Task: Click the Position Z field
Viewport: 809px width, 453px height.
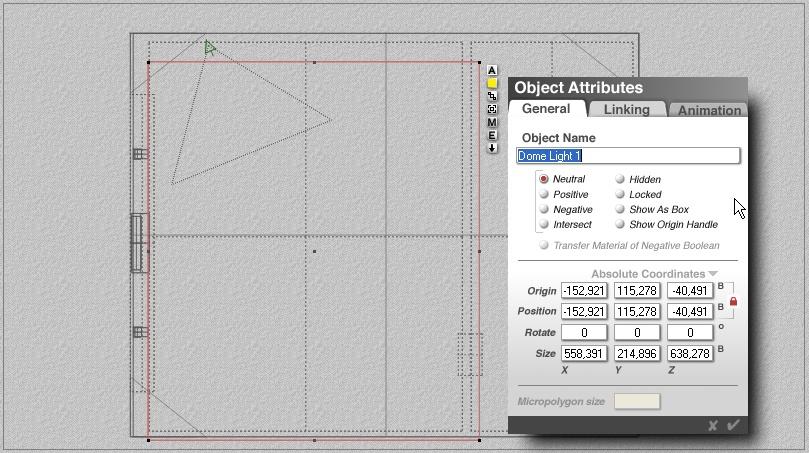Action: click(x=690, y=312)
